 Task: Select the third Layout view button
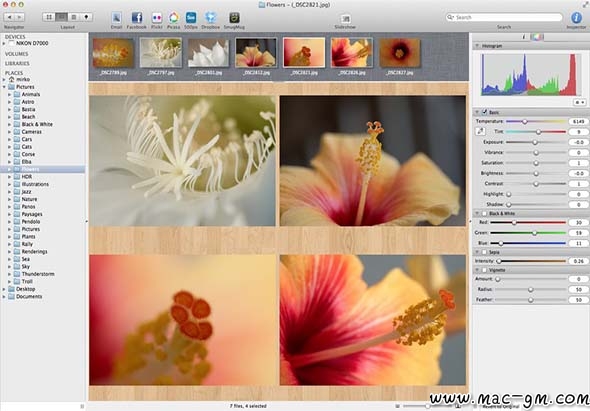pyautogui.click(x=74, y=17)
